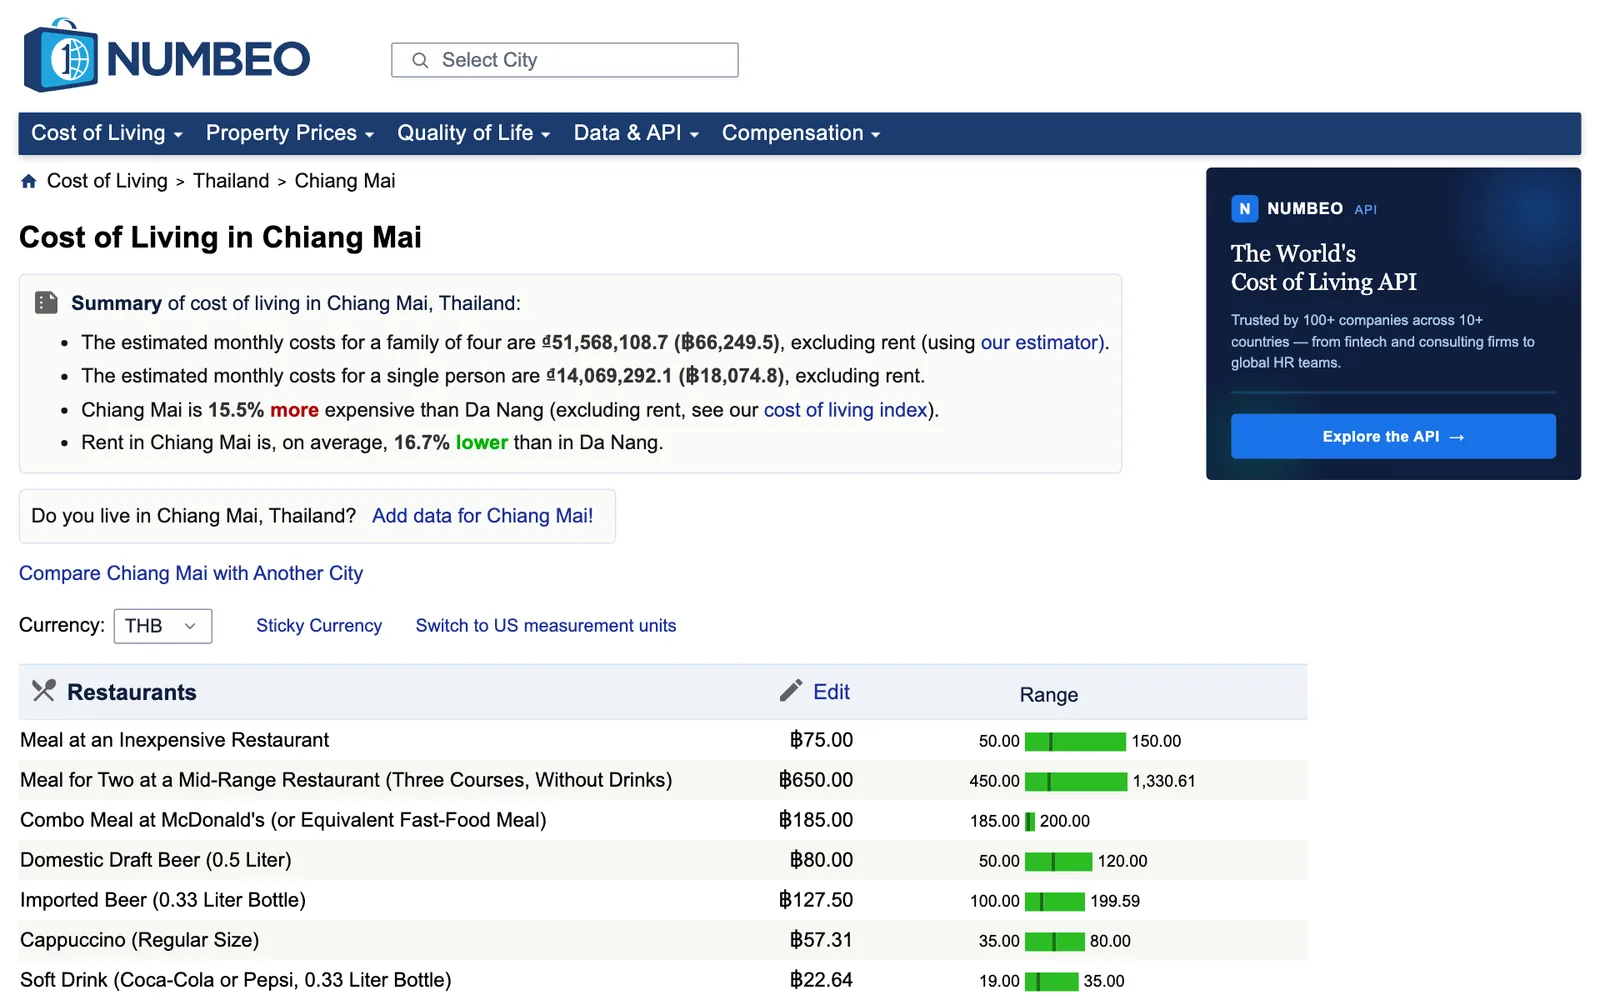The height and width of the screenshot is (1000, 1600).
Task: Click the Summary document icon
Action: [x=46, y=302]
